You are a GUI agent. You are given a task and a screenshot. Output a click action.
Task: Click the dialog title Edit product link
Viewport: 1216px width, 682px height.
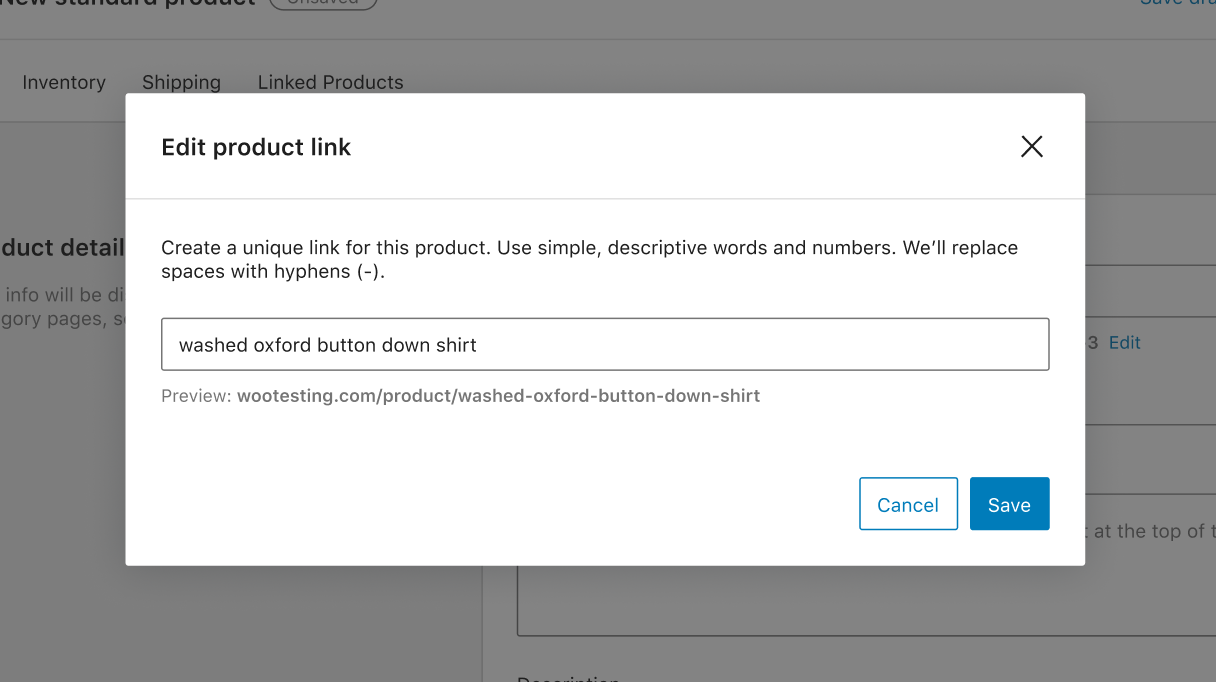[x=255, y=146]
